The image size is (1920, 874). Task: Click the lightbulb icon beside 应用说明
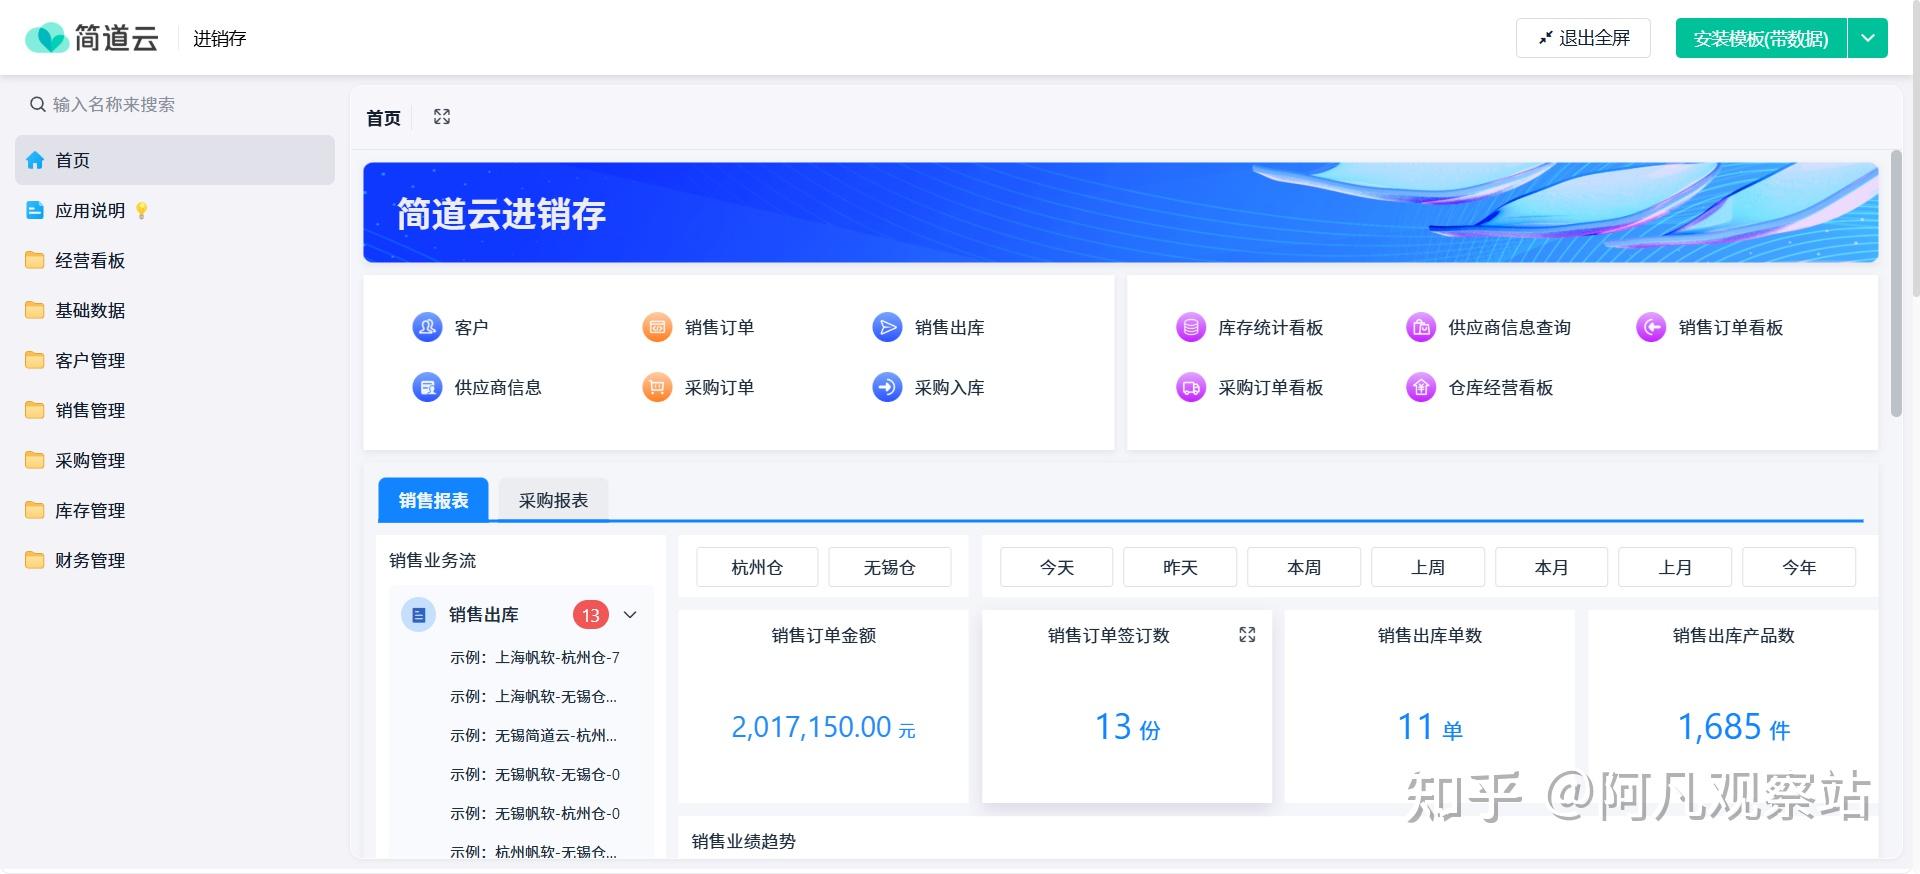tap(142, 210)
